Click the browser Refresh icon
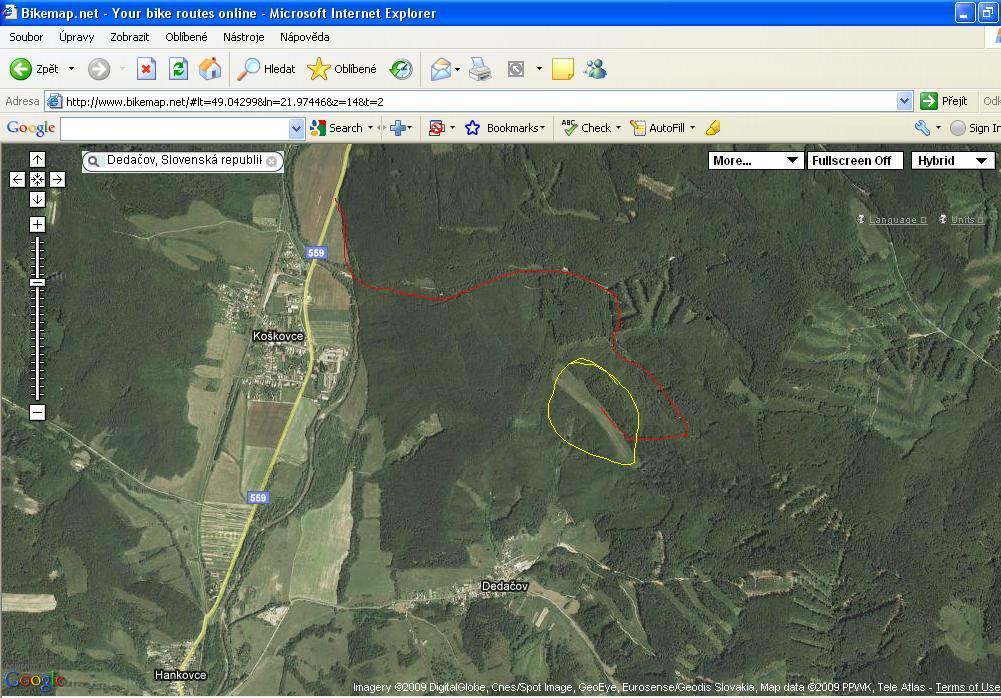1001x698 pixels. click(178, 69)
